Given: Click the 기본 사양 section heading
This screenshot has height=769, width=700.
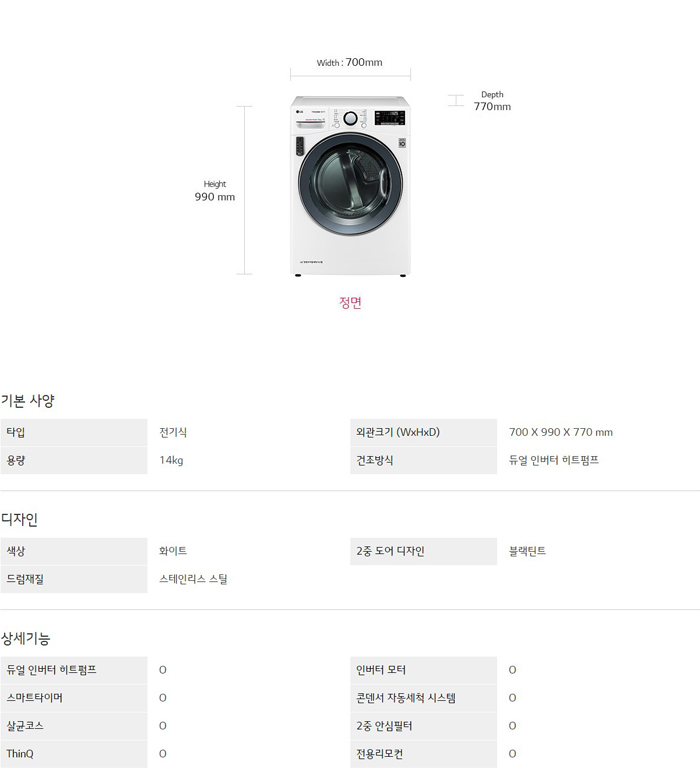Looking at the screenshot, I should point(28,401).
